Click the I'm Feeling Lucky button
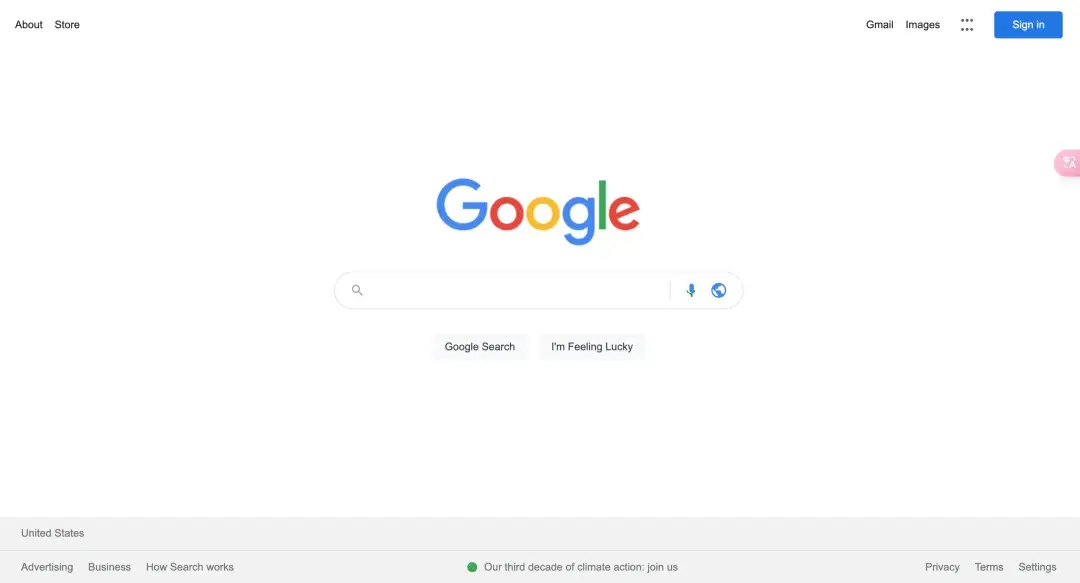This screenshot has height=583, width=1080. point(592,347)
